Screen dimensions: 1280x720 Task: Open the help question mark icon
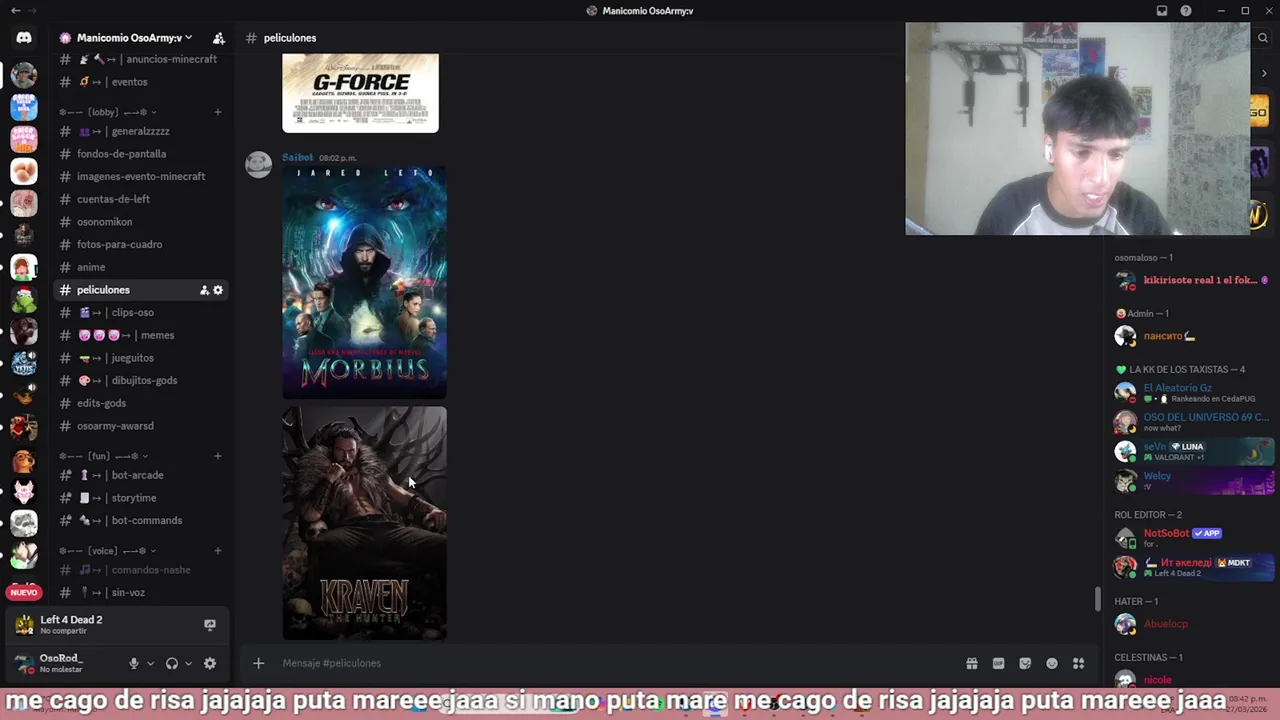1186,11
